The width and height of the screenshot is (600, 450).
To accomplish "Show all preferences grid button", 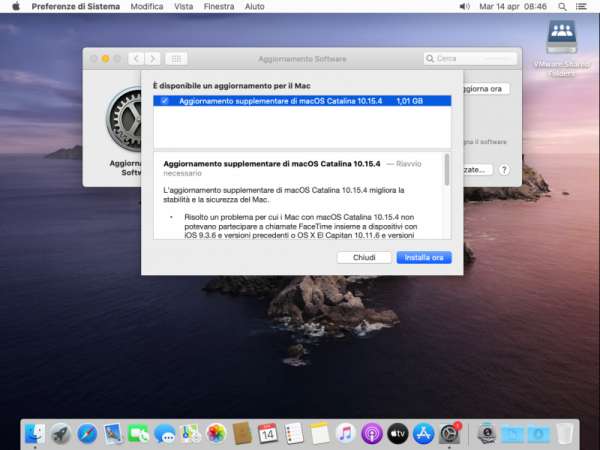I will point(176,59).
